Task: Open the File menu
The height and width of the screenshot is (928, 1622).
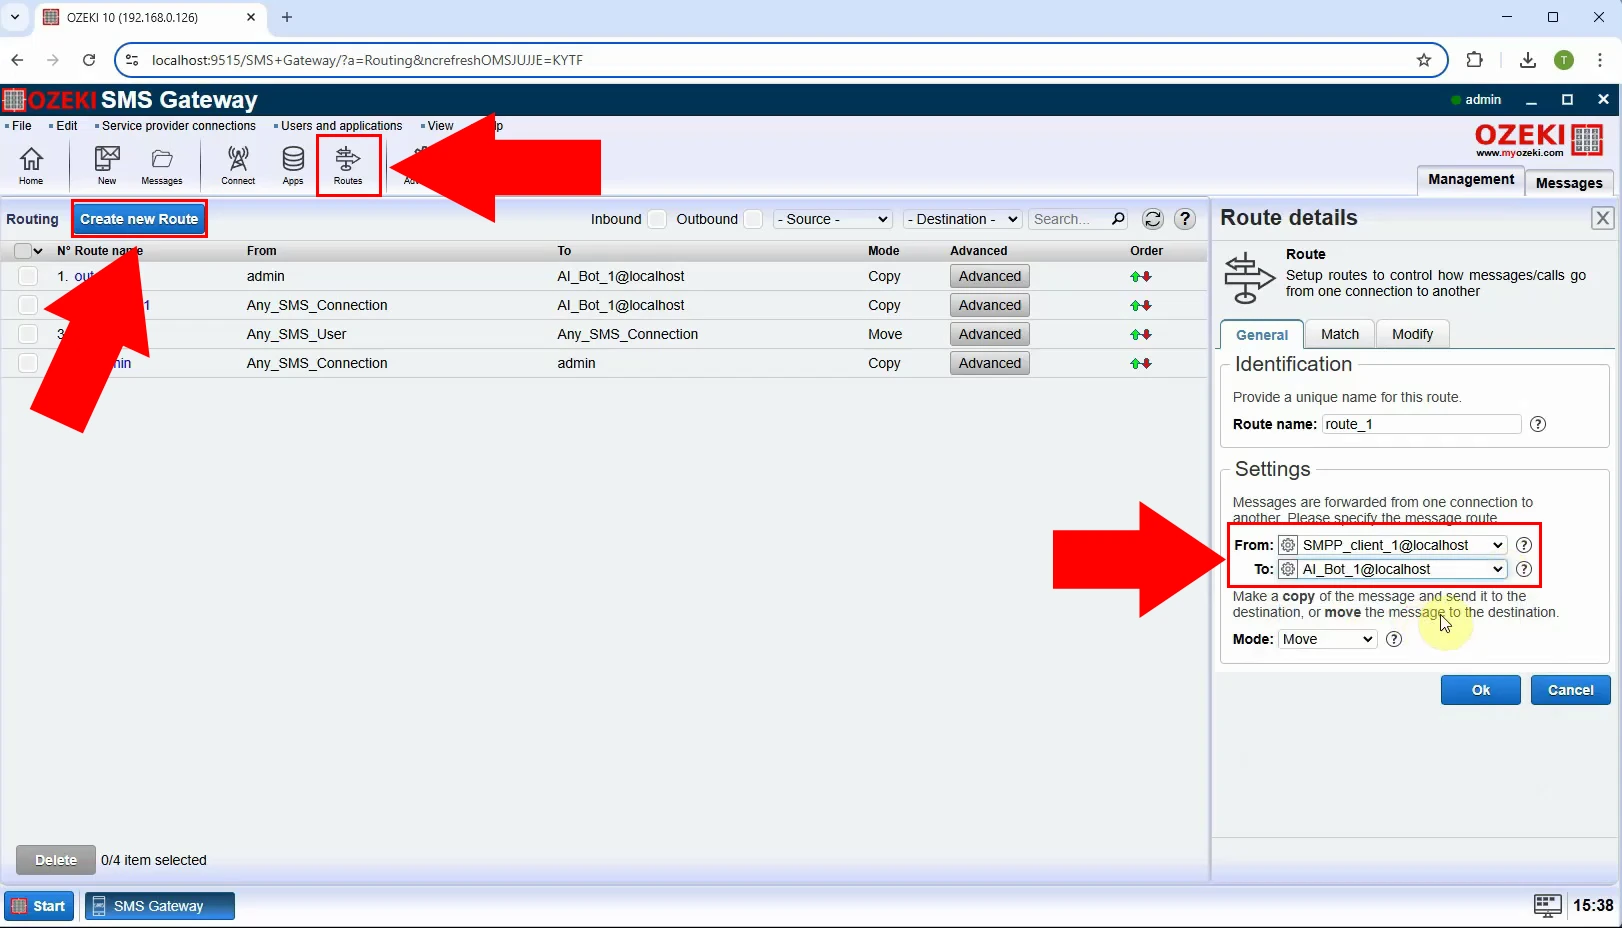Action: [x=21, y=126]
